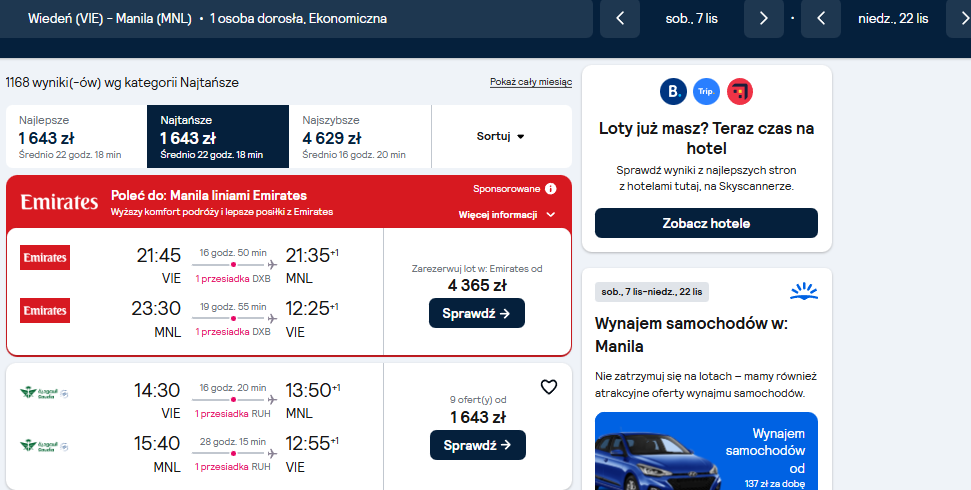Select the Najlepsze tab
971x490 pixels.
pyautogui.click(x=76, y=136)
